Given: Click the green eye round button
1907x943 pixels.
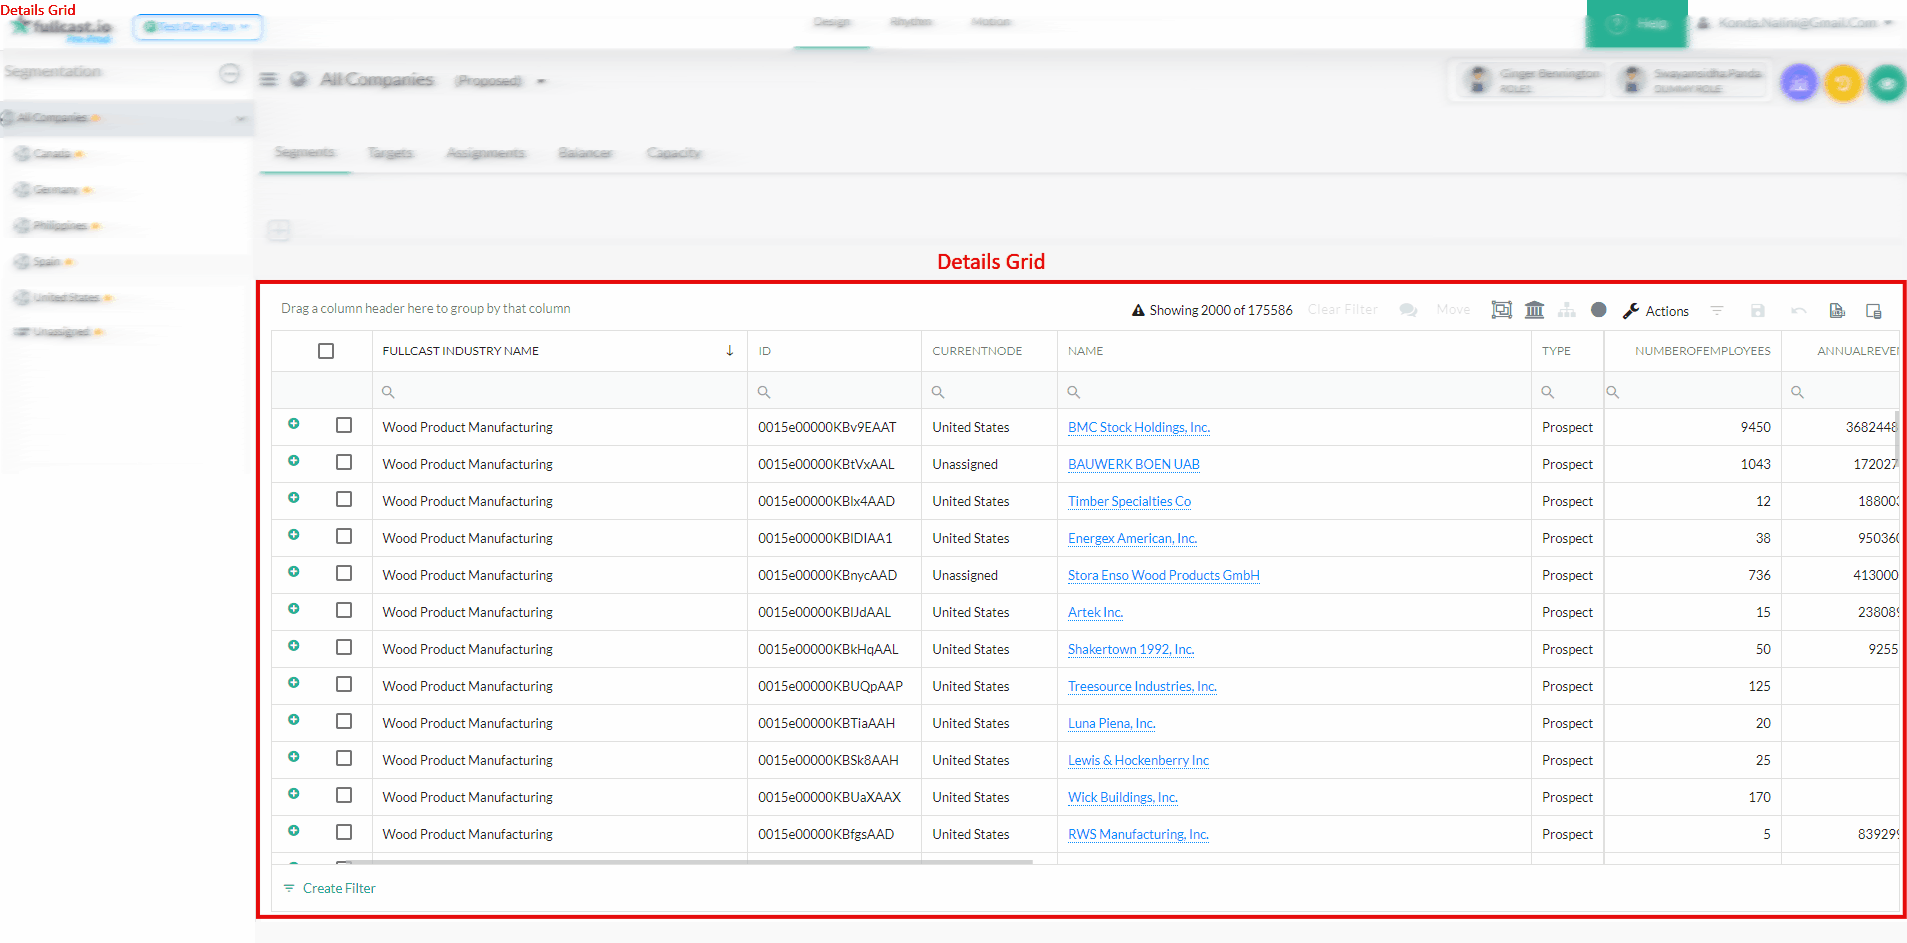Looking at the screenshot, I should [x=1887, y=83].
